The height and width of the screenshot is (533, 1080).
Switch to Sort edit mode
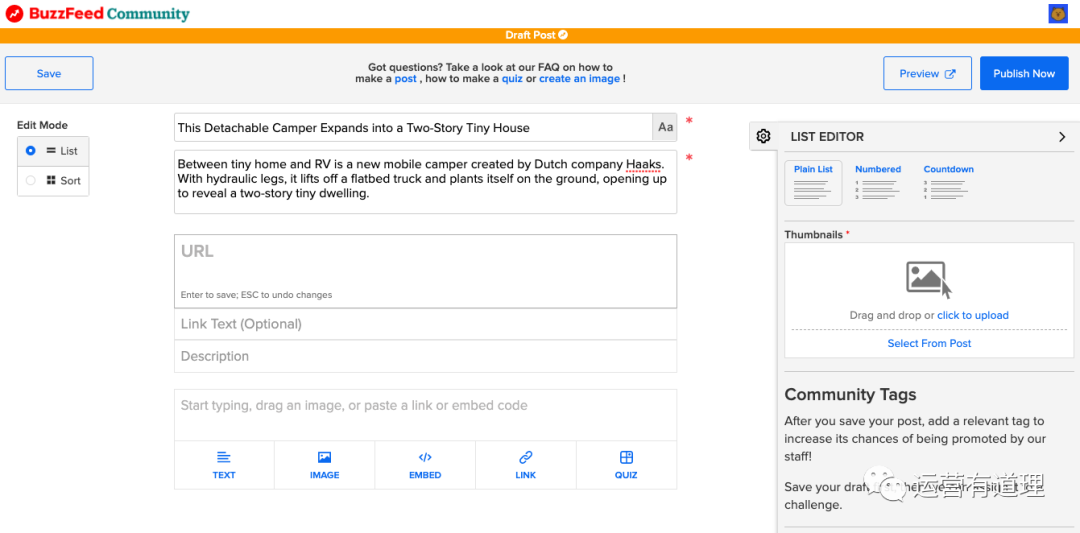click(31, 181)
